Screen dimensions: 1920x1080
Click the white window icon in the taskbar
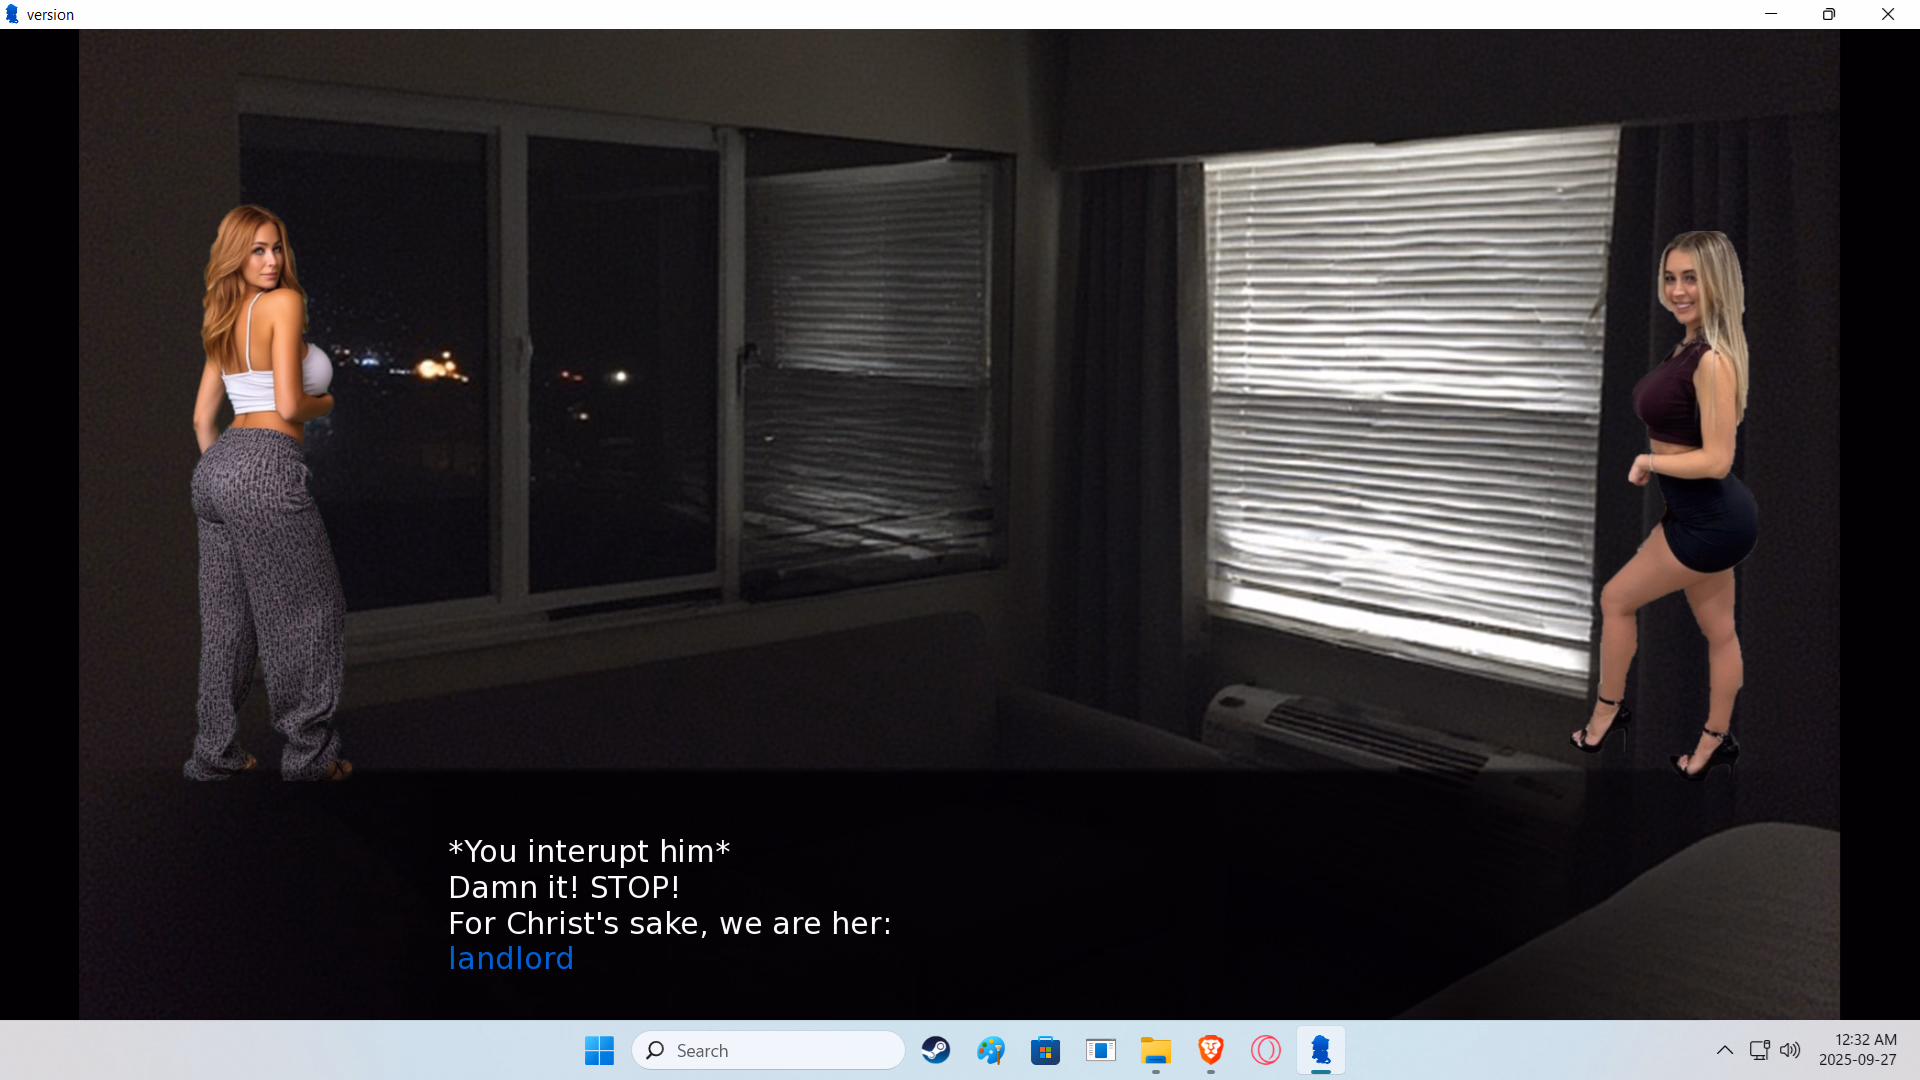pos(1100,1050)
